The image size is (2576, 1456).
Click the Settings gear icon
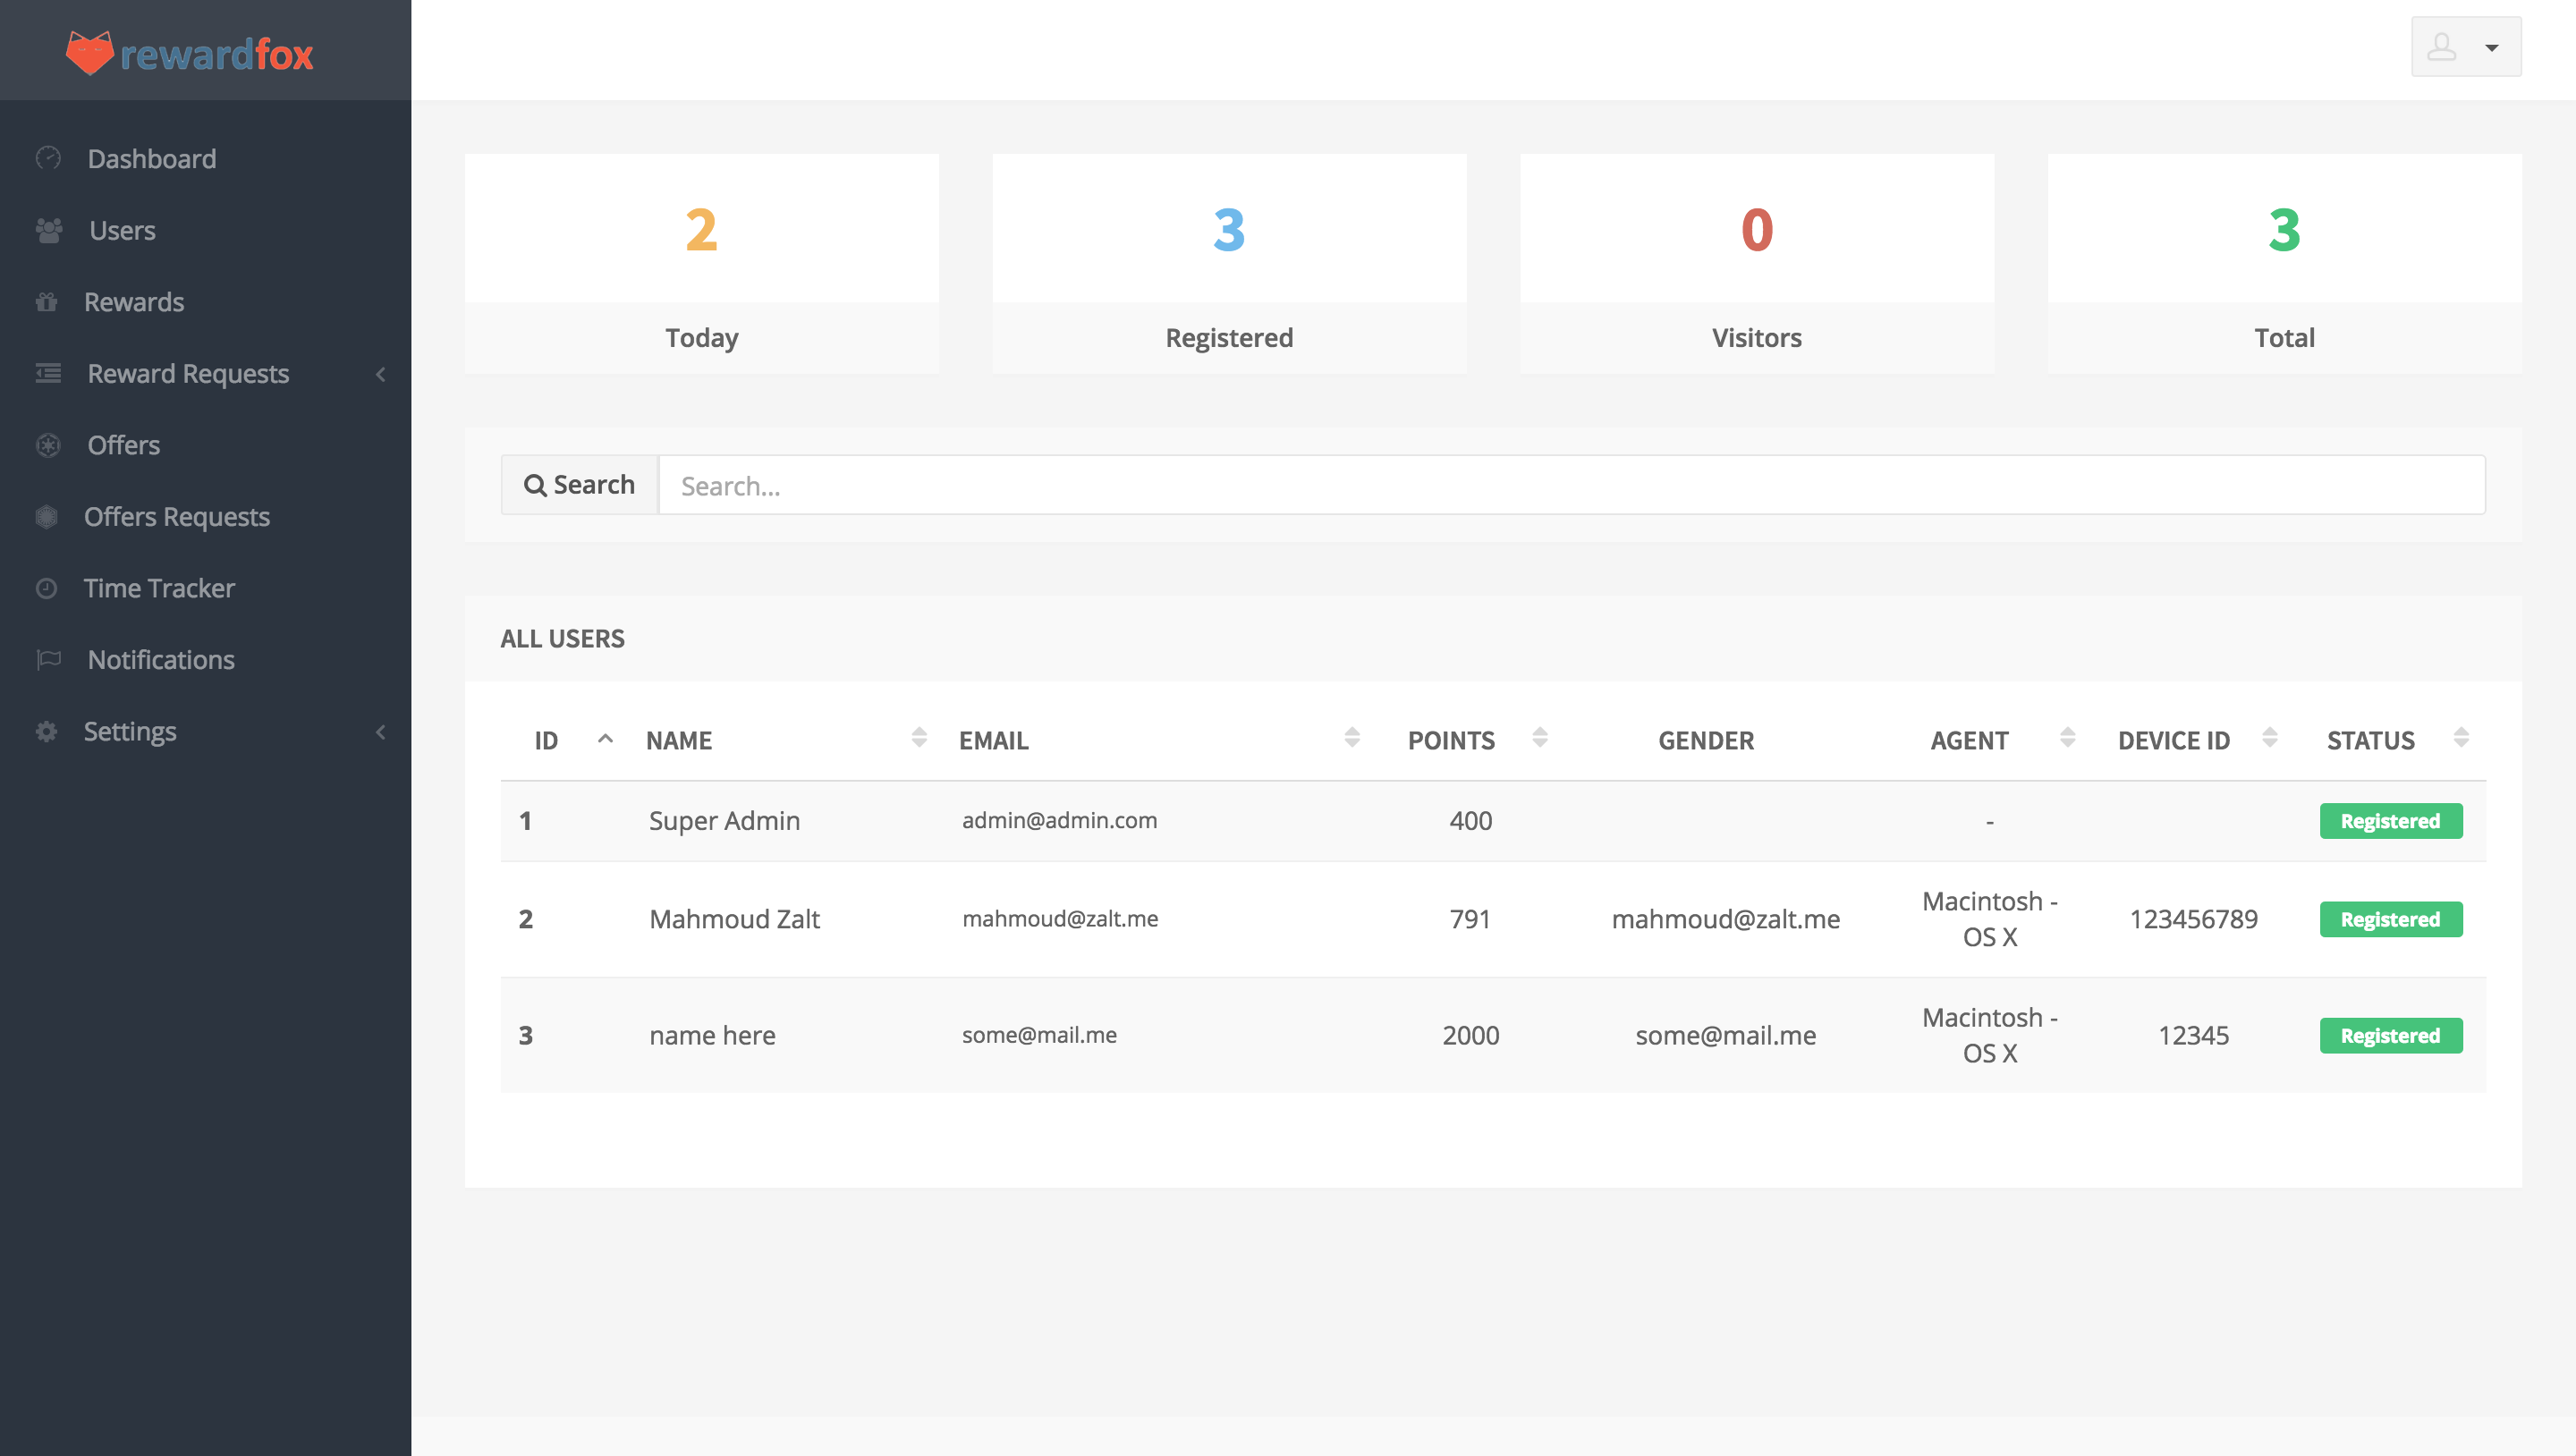pos(46,731)
